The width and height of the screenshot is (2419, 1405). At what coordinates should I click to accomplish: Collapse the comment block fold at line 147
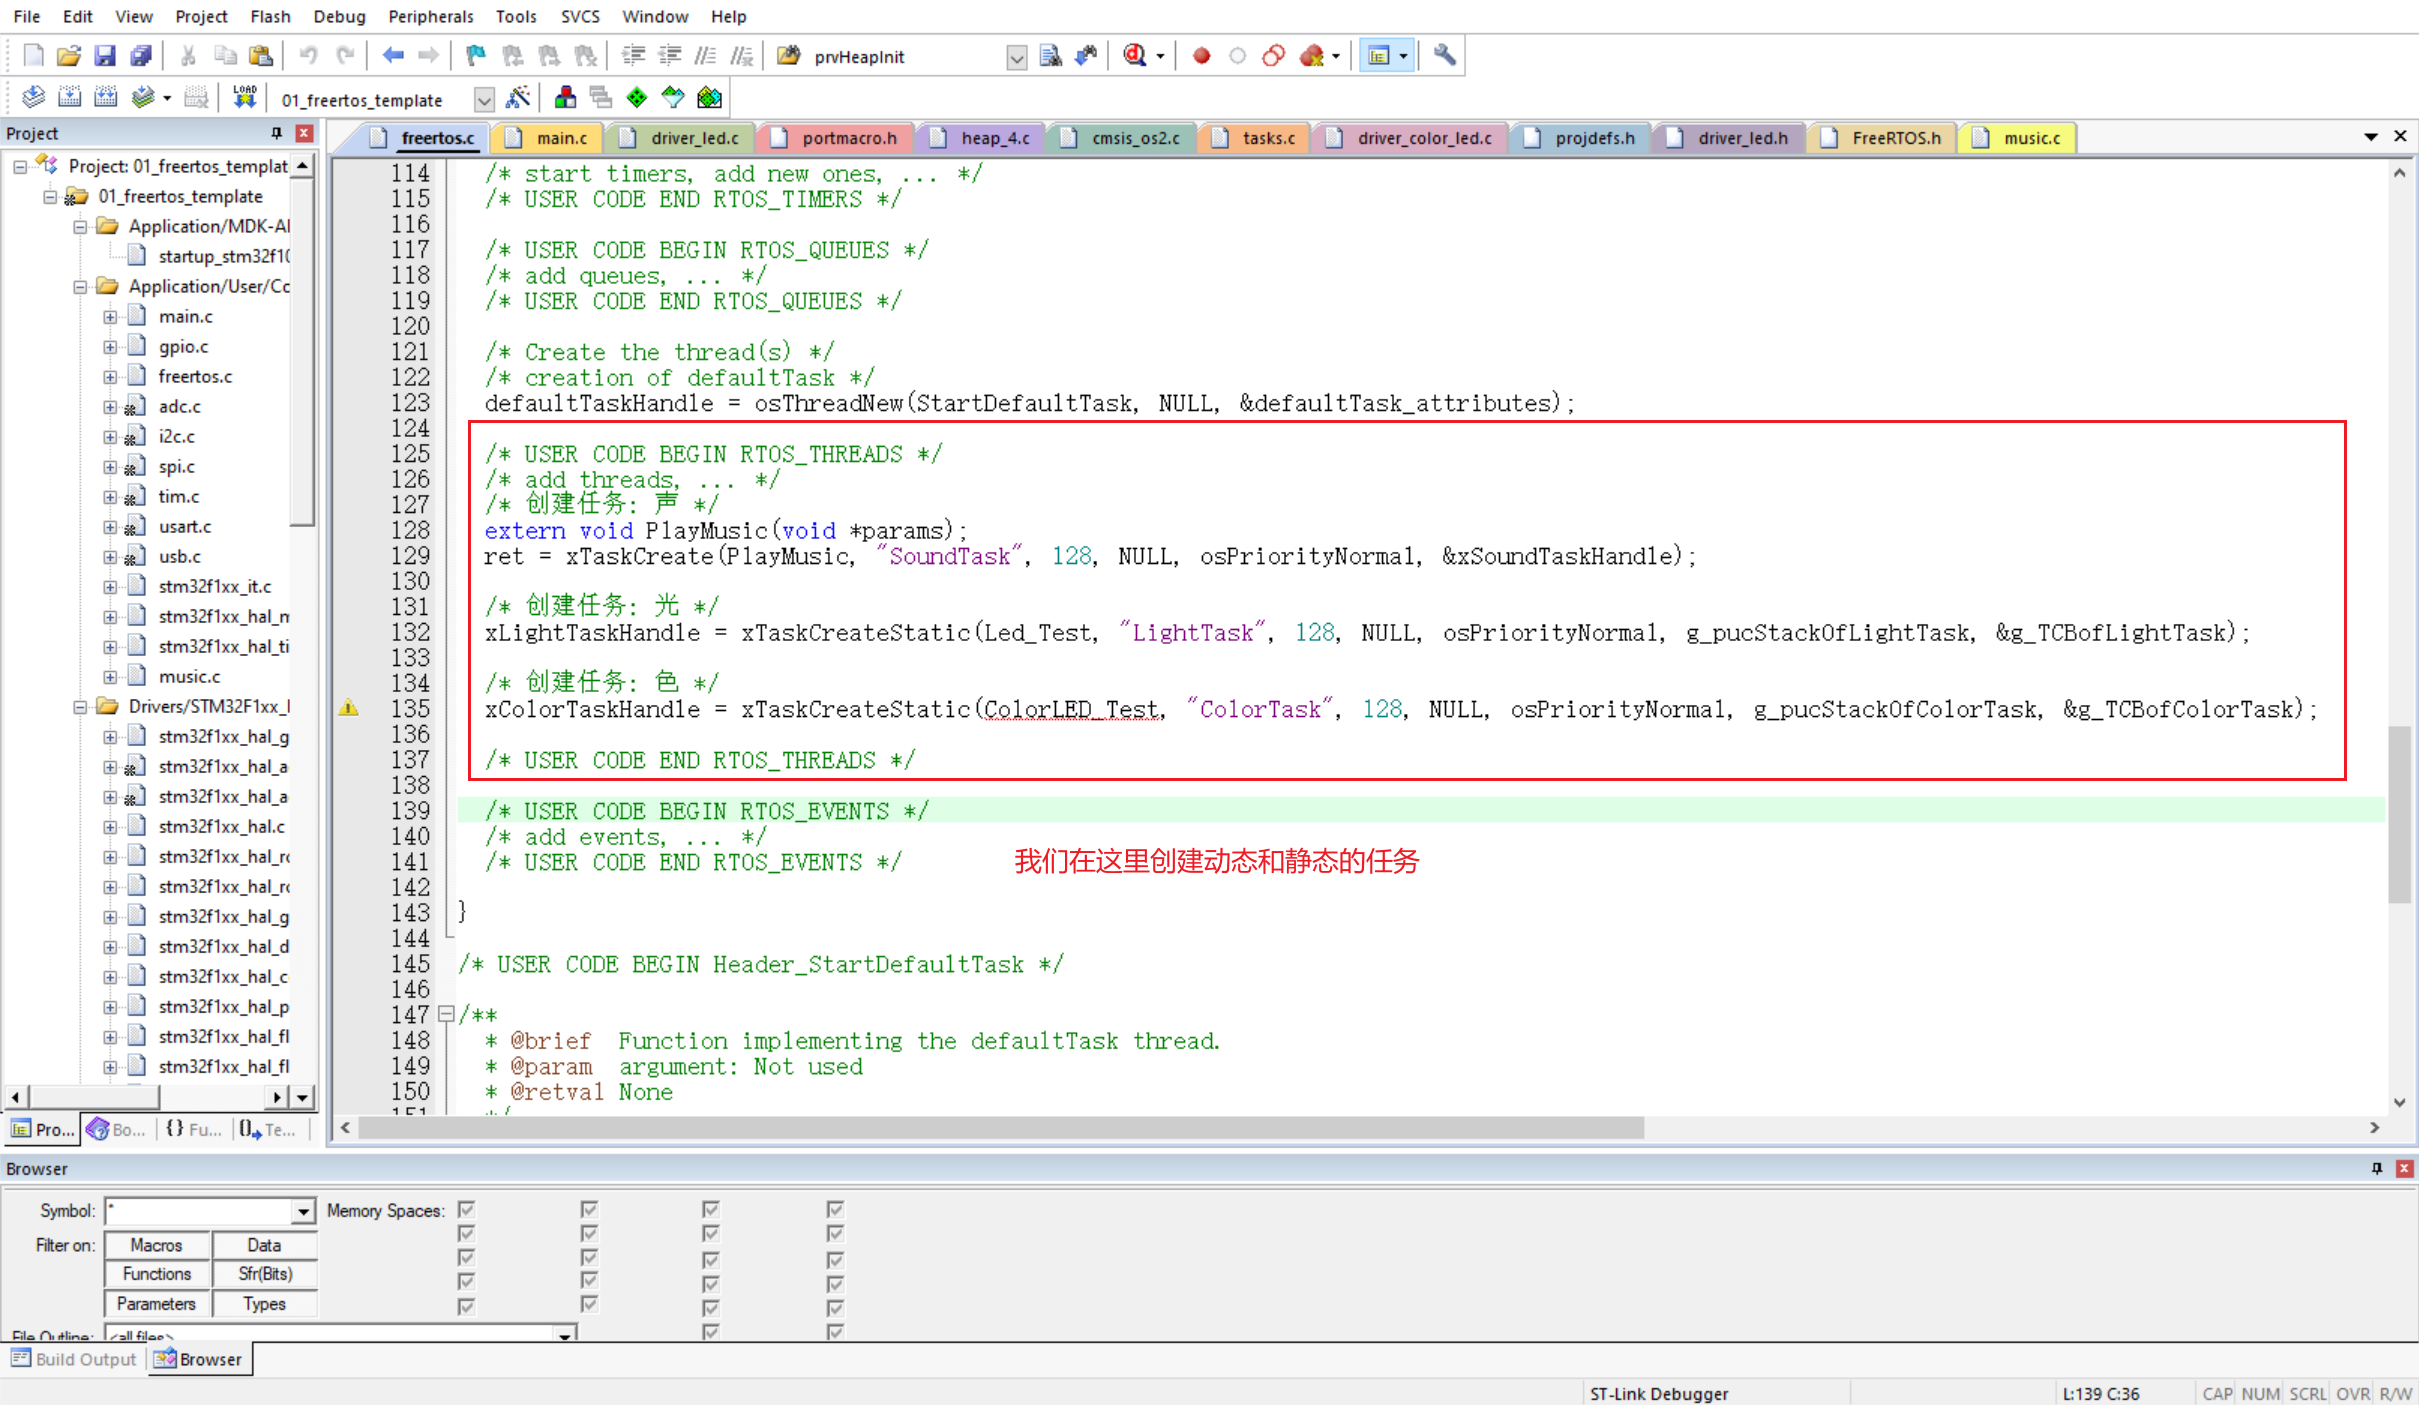(x=447, y=1014)
